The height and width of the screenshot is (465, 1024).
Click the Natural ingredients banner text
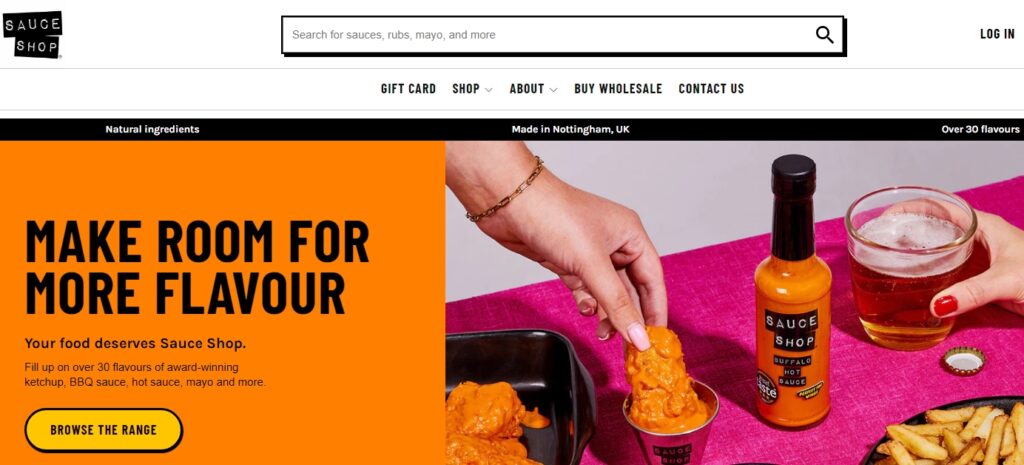(x=152, y=129)
